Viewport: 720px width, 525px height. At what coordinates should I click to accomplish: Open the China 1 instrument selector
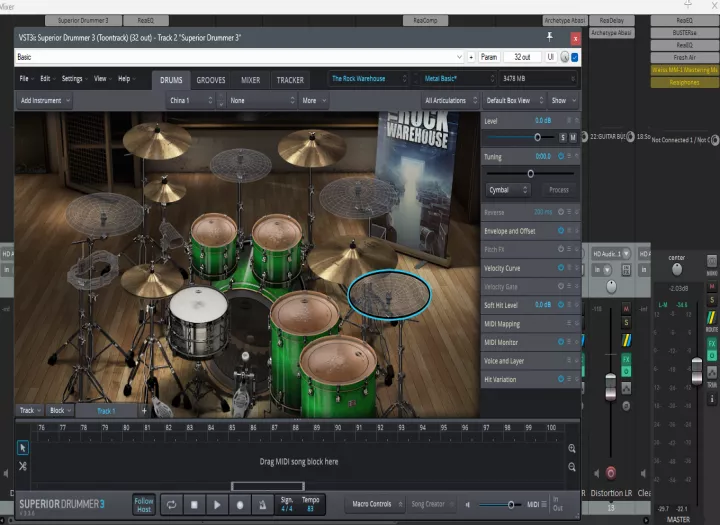tap(191, 101)
